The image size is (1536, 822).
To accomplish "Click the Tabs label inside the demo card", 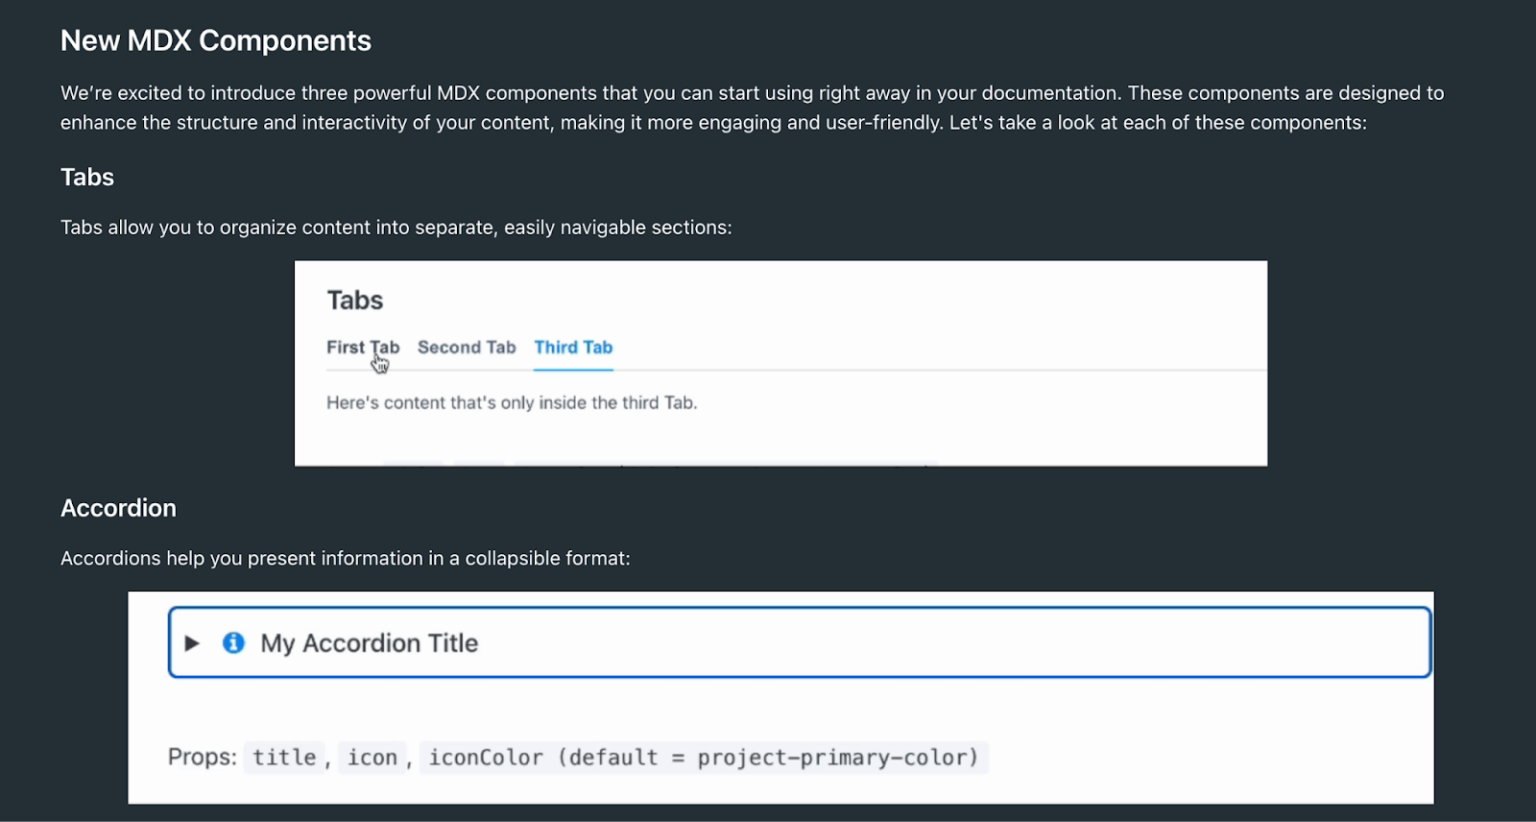I will point(355,299).
